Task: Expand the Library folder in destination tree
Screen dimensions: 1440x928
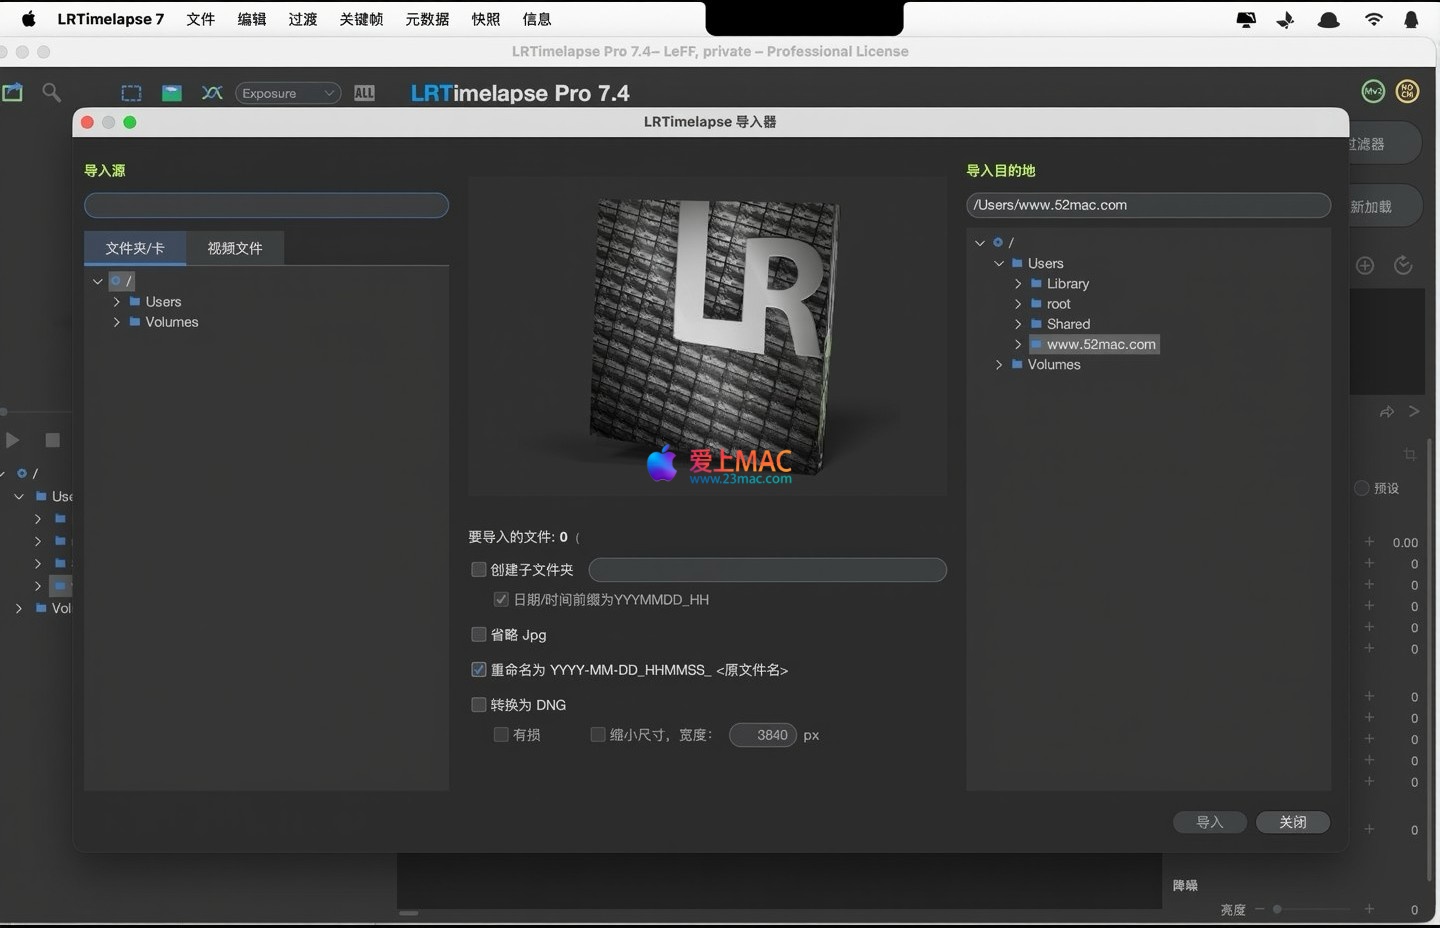Action: (x=1018, y=284)
